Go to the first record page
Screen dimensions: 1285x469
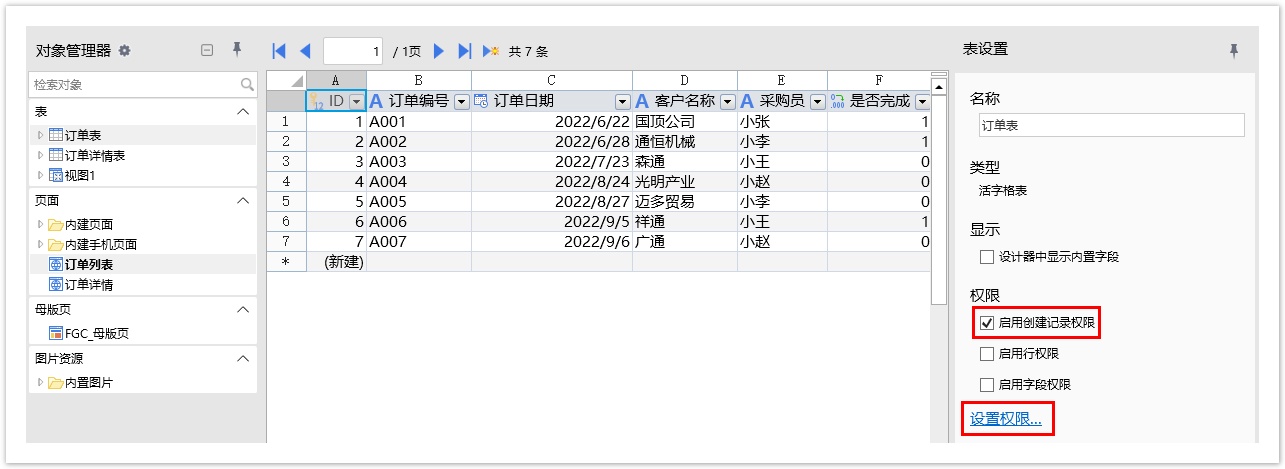pos(279,51)
